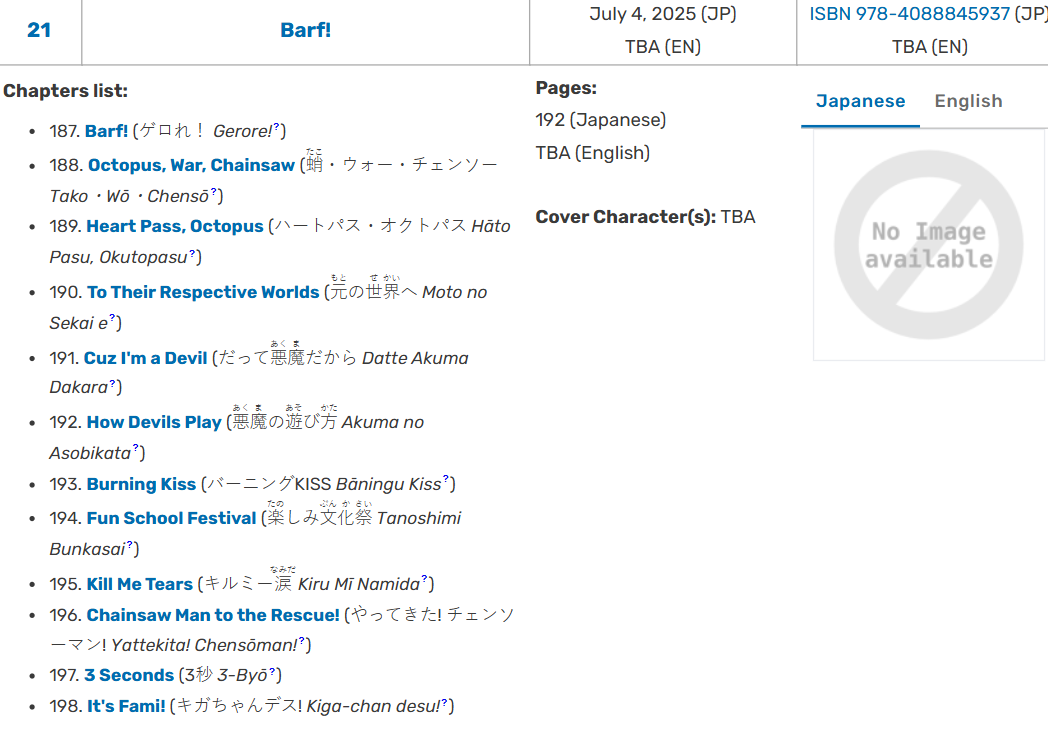The height and width of the screenshot is (739, 1048).
Task: Click the question mark after Asobikata
Action: tap(136, 448)
